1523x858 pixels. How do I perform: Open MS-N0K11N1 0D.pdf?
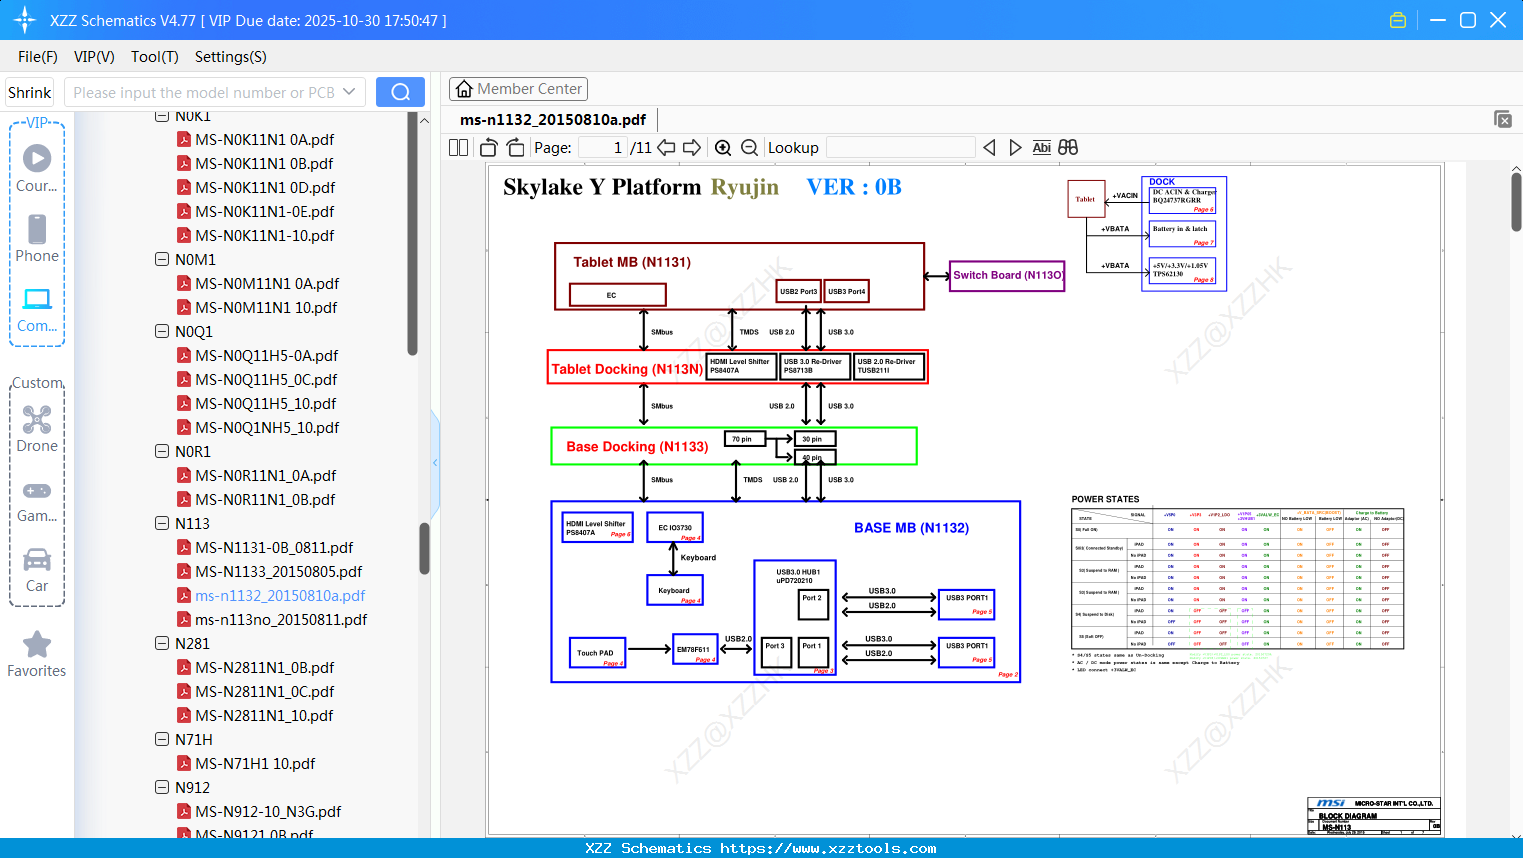click(x=265, y=187)
